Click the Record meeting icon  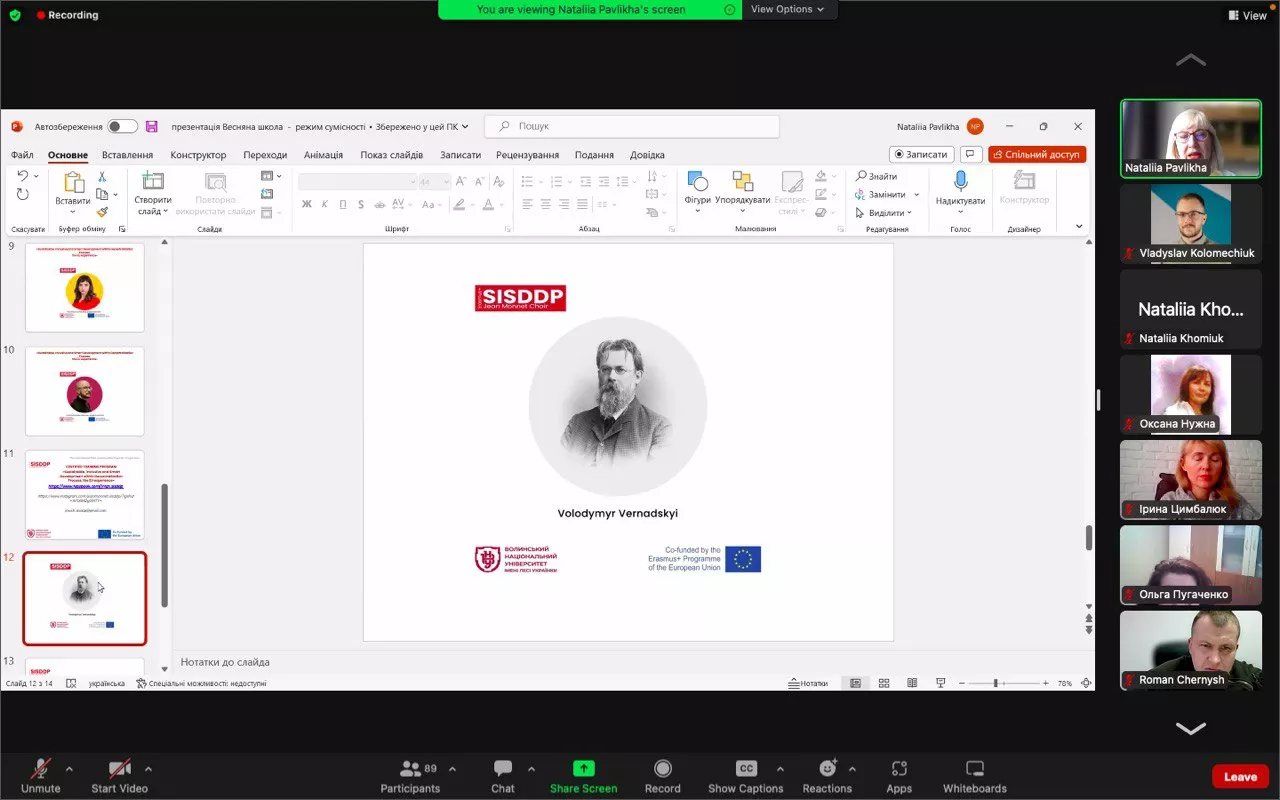coord(662,769)
